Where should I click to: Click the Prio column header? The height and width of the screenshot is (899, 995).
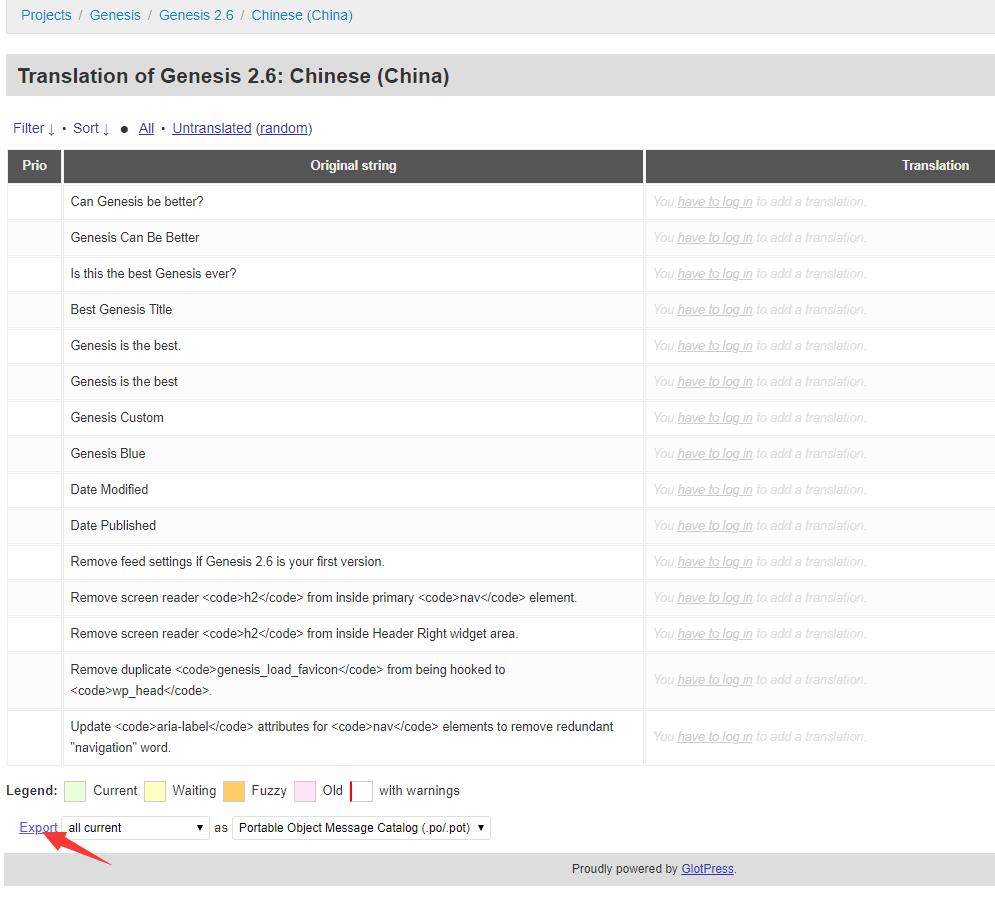point(34,166)
